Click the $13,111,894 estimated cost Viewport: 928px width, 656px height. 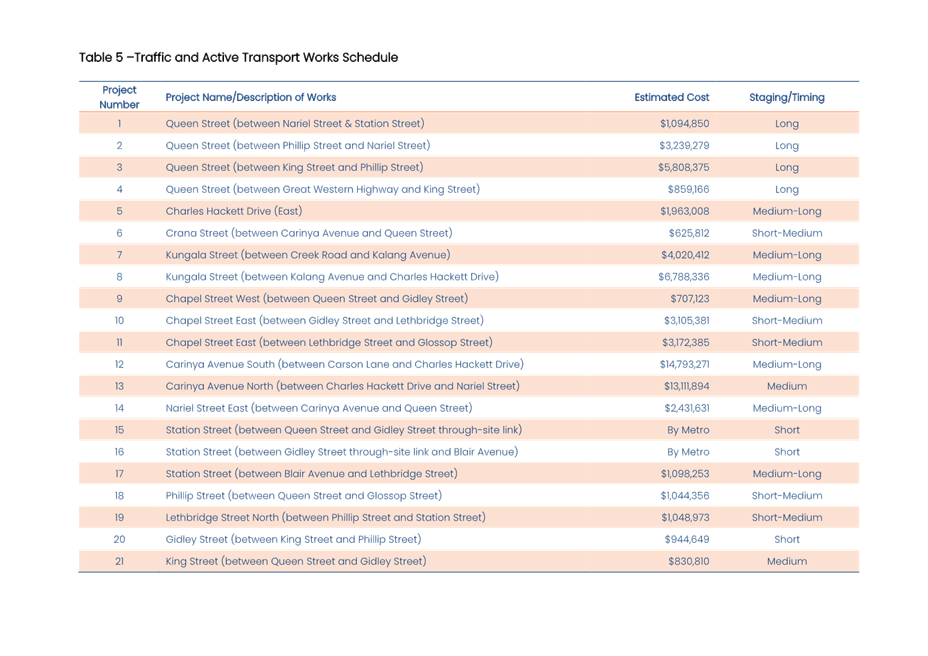(x=682, y=386)
